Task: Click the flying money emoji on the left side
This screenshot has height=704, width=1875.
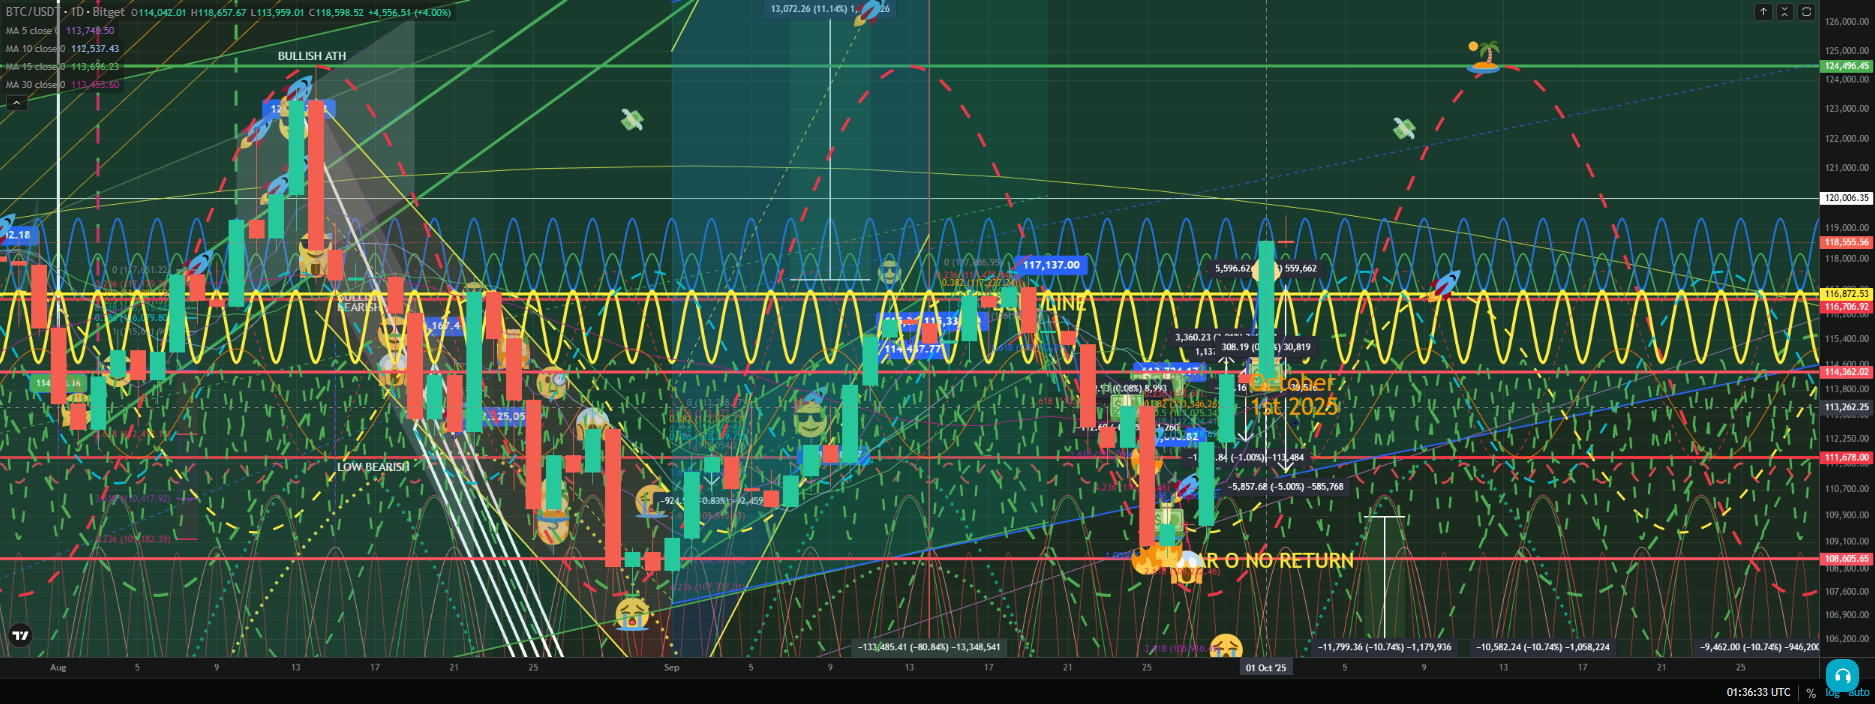Action: click(632, 121)
